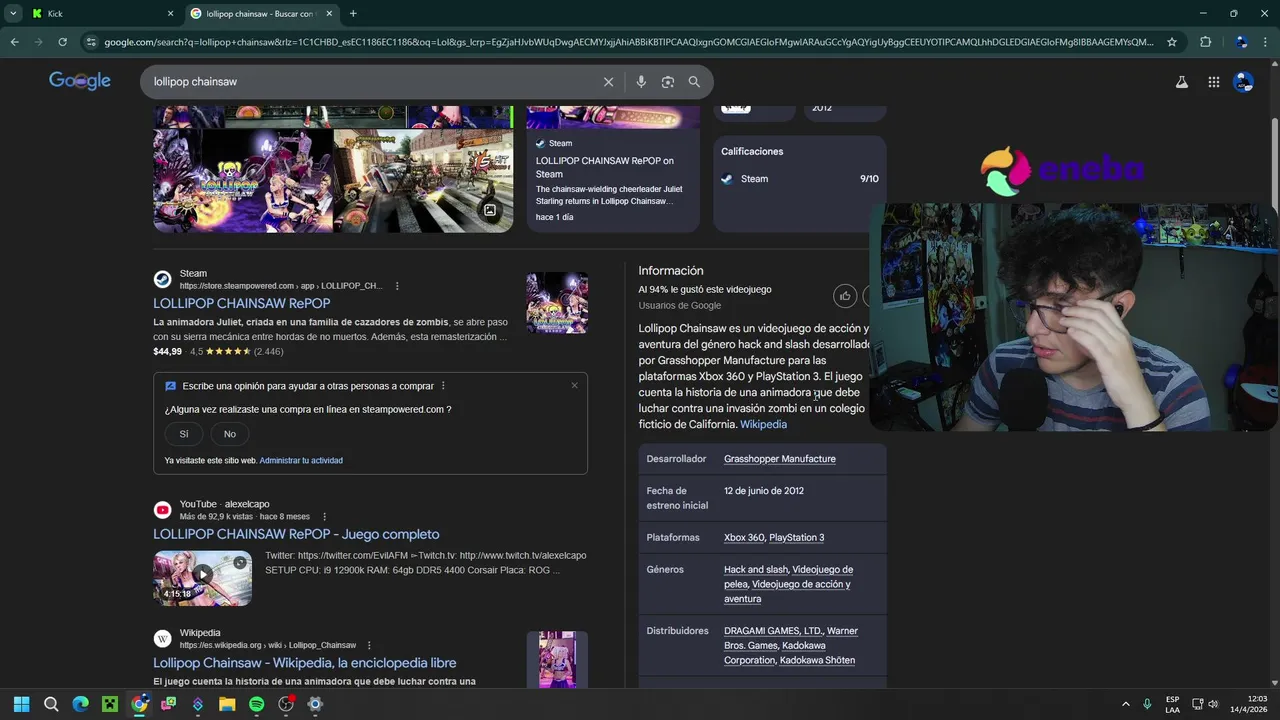This screenshot has height=720, width=1280.
Task: Launch Microsoft Edge from the taskbar
Action: pos(80,704)
